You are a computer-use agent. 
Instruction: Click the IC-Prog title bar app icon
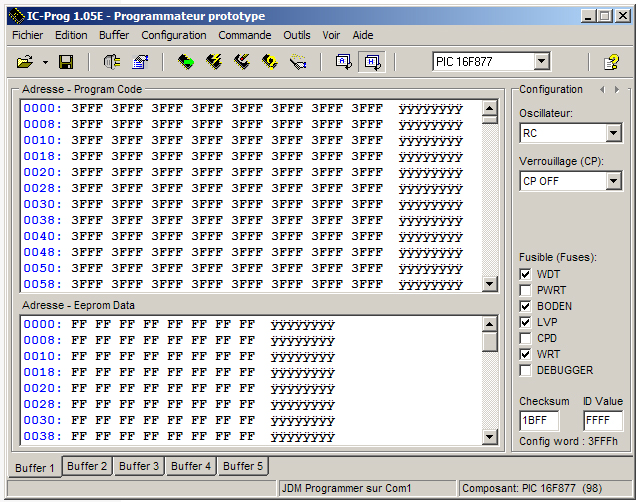[16, 16]
